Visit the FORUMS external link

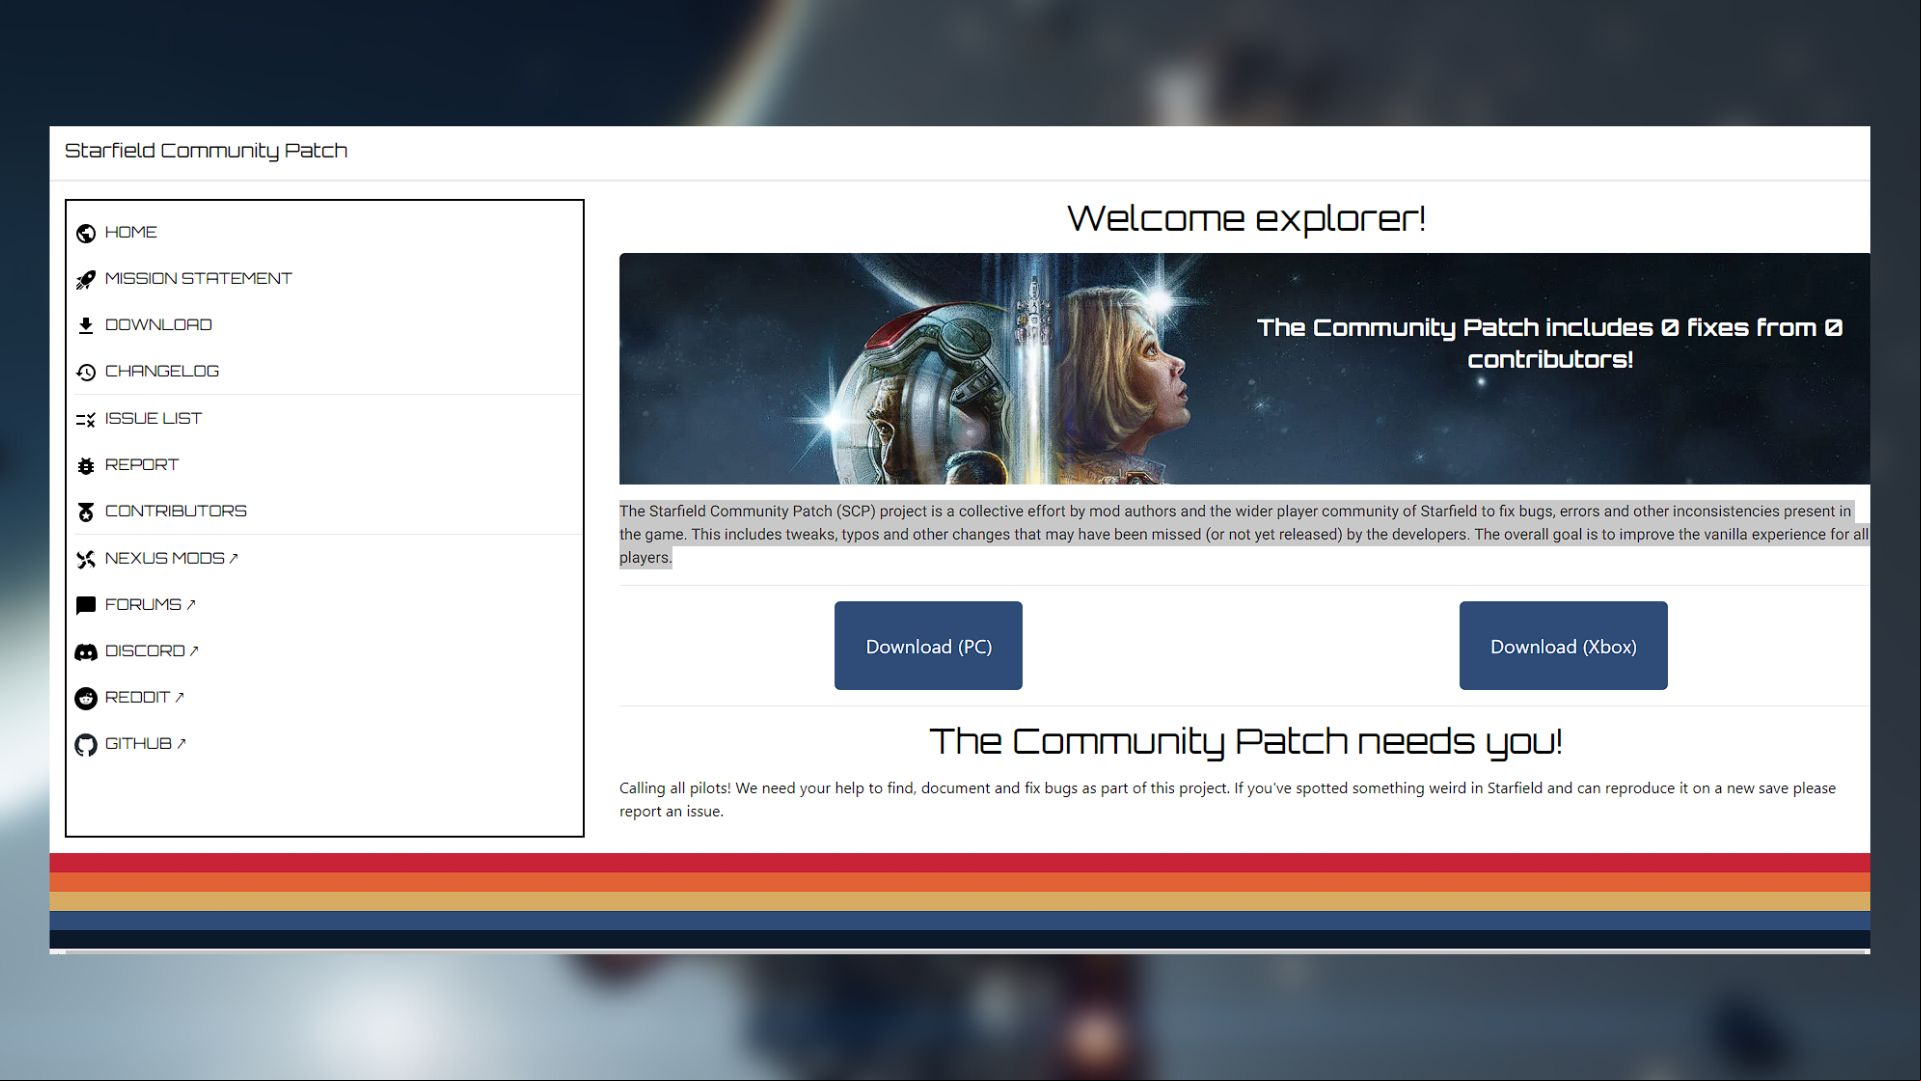(x=150, y=604)
